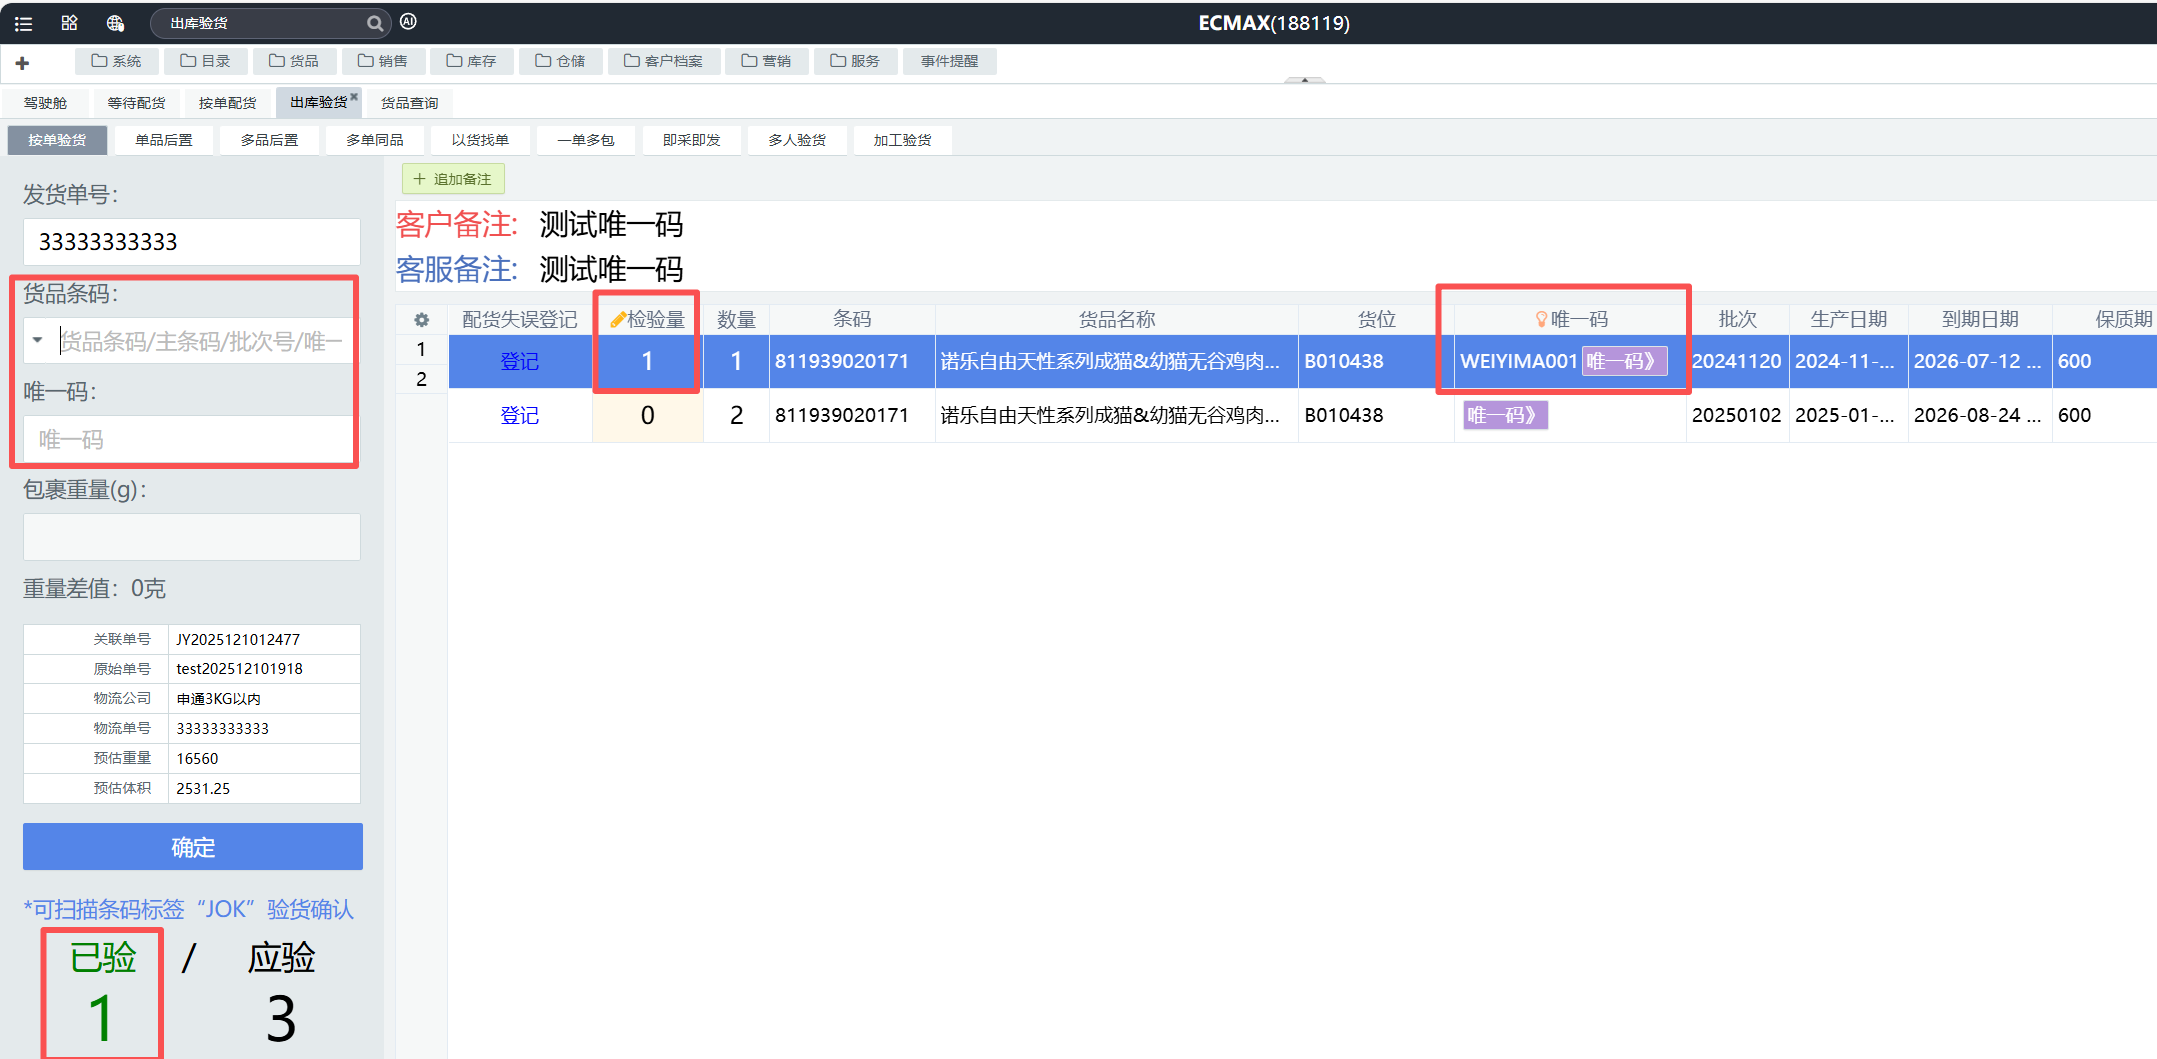
Task: Click the blue 确定 button
Action: (193, 847)
